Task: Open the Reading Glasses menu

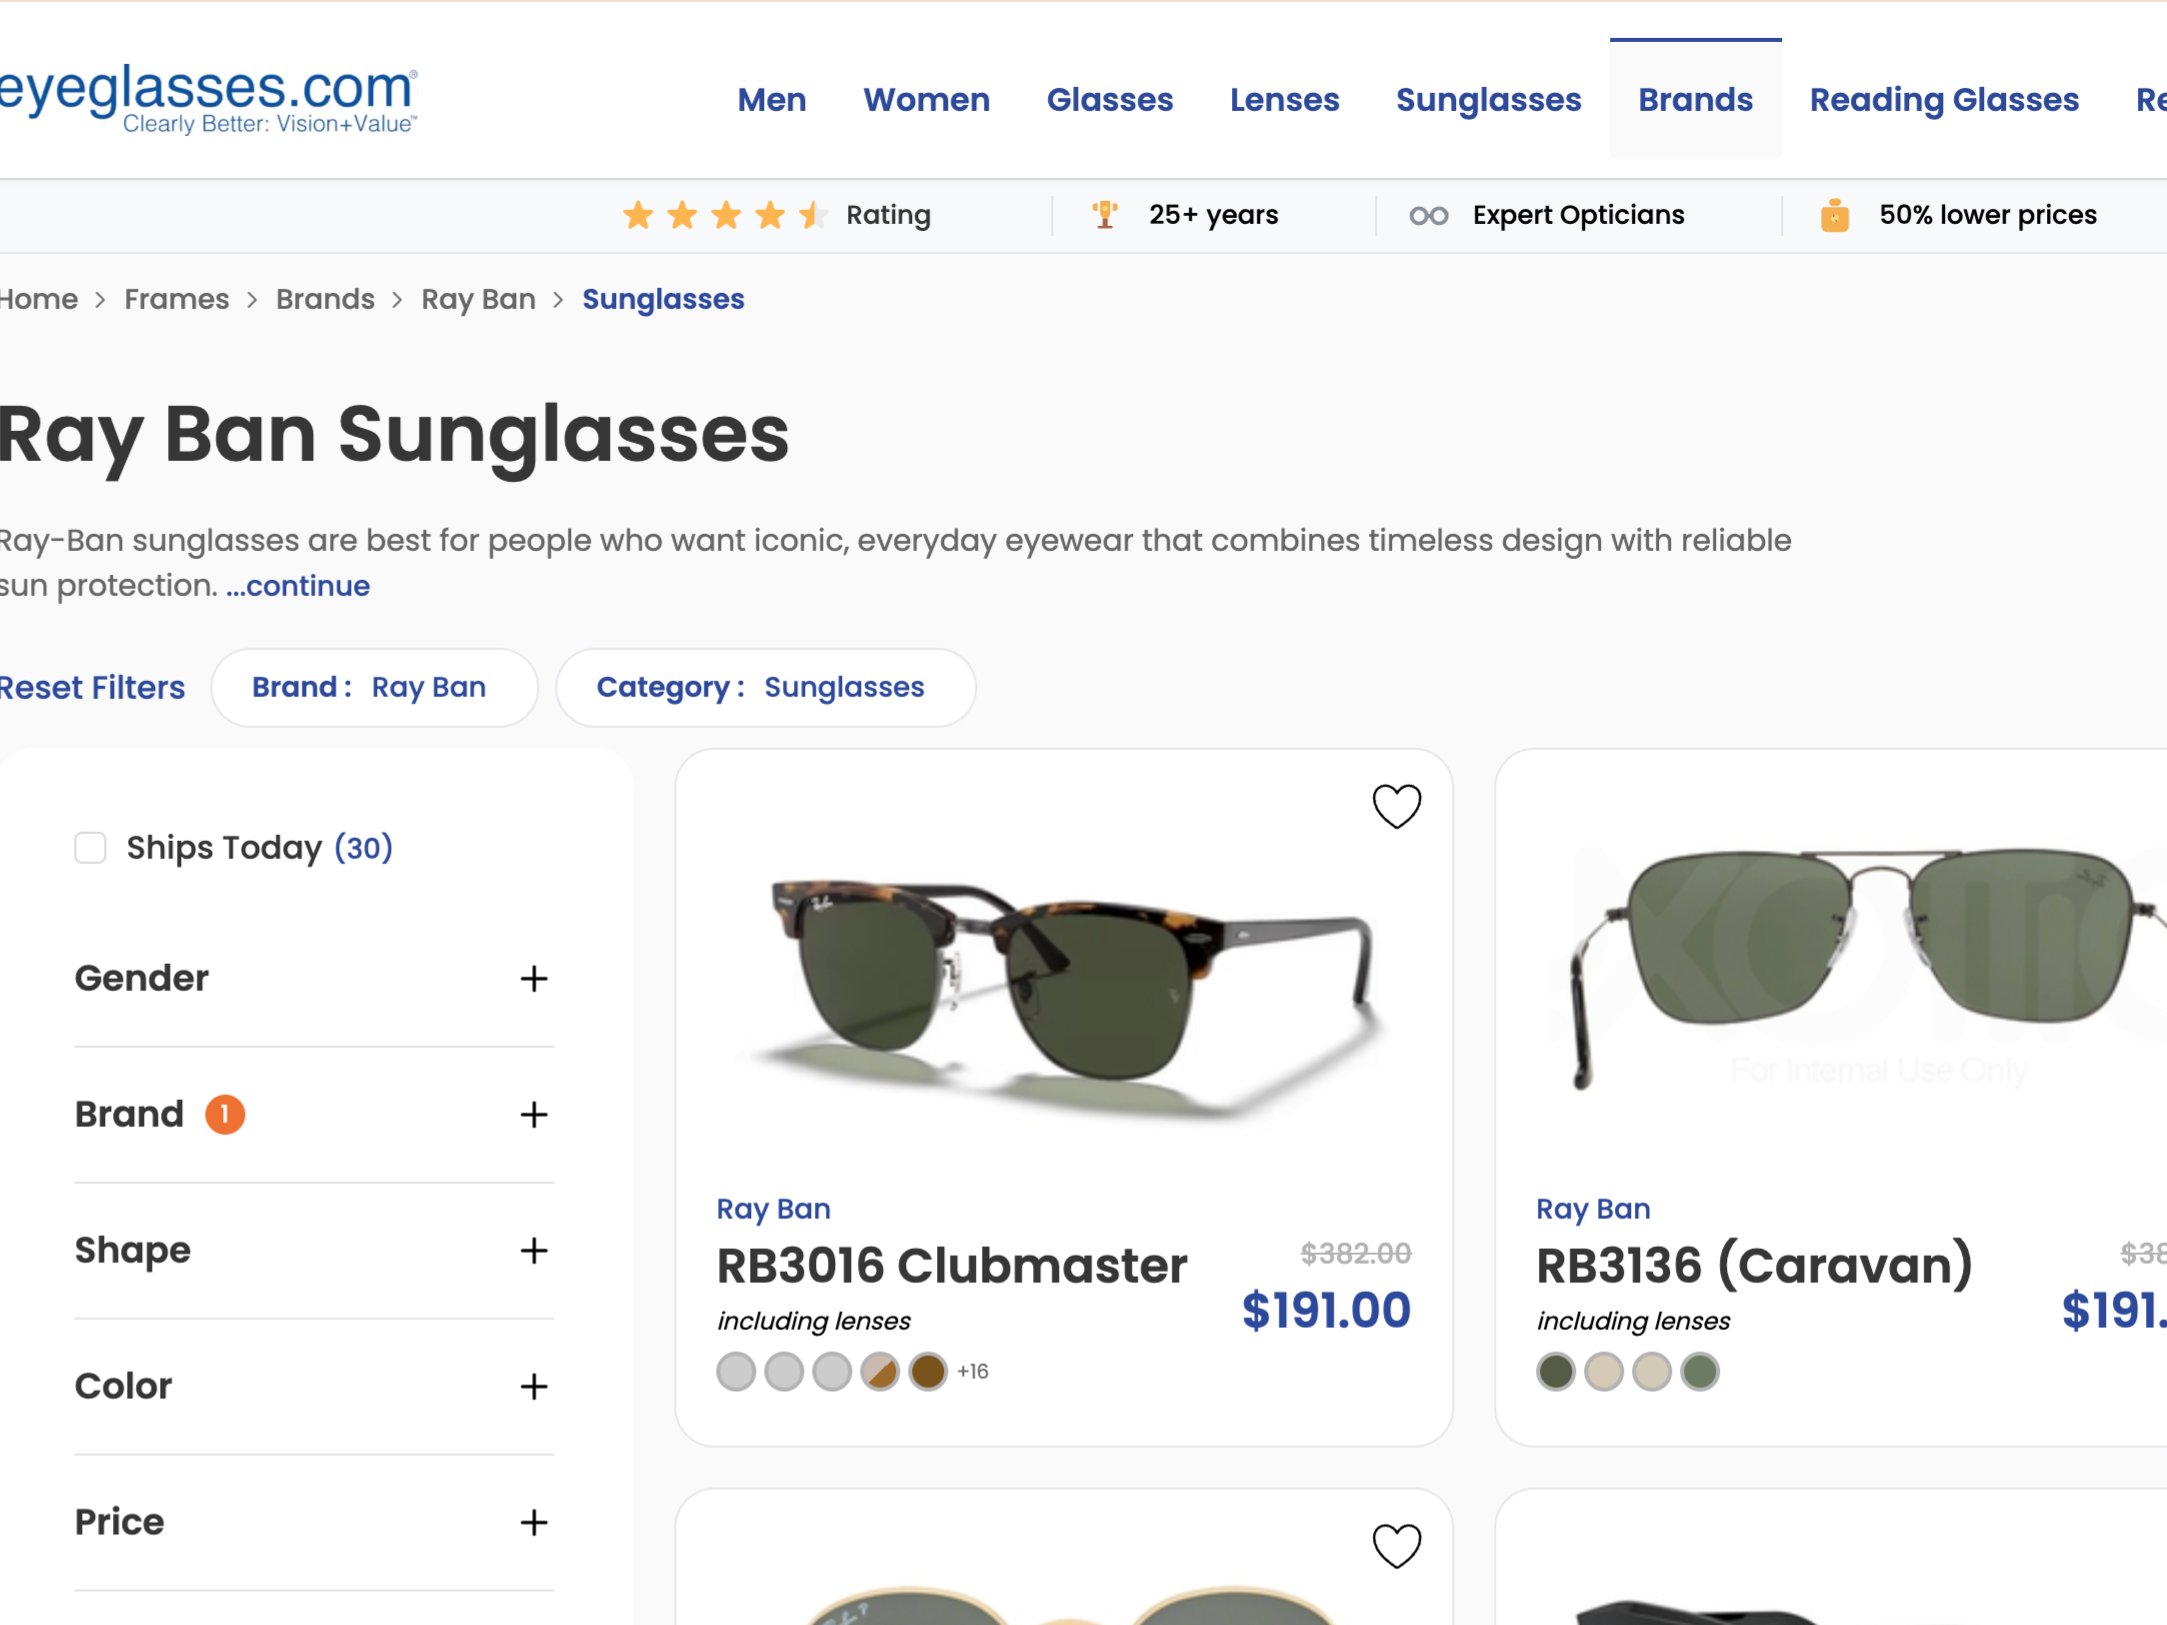Action: click(x=1944, y=100)
